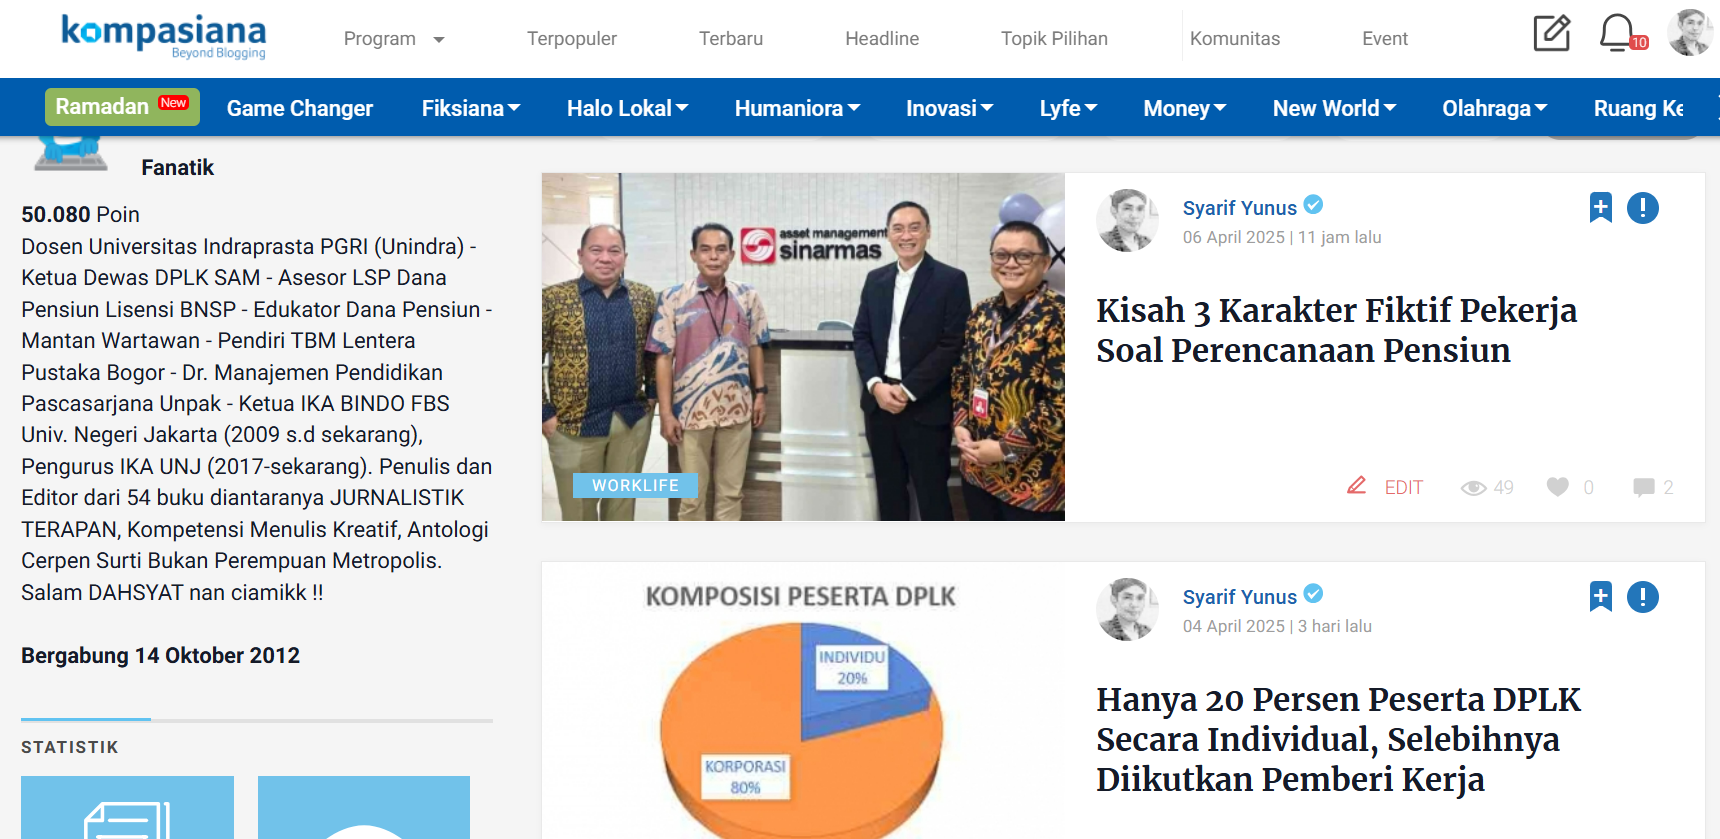The width and height of the screenshot is (1720, 839).
Task: Click the WORKLIFE category tag
Action: [x=635, y=485]
